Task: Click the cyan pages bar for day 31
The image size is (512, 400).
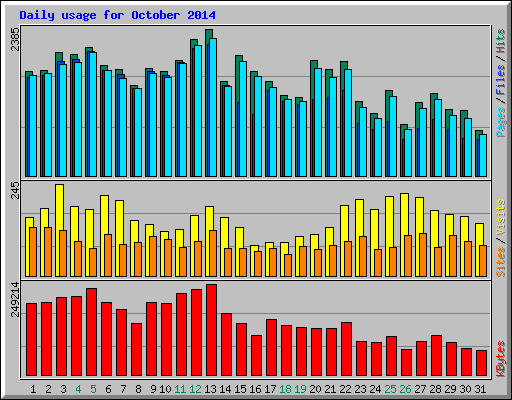Action: pyautogui.click(x=483, y=155)
